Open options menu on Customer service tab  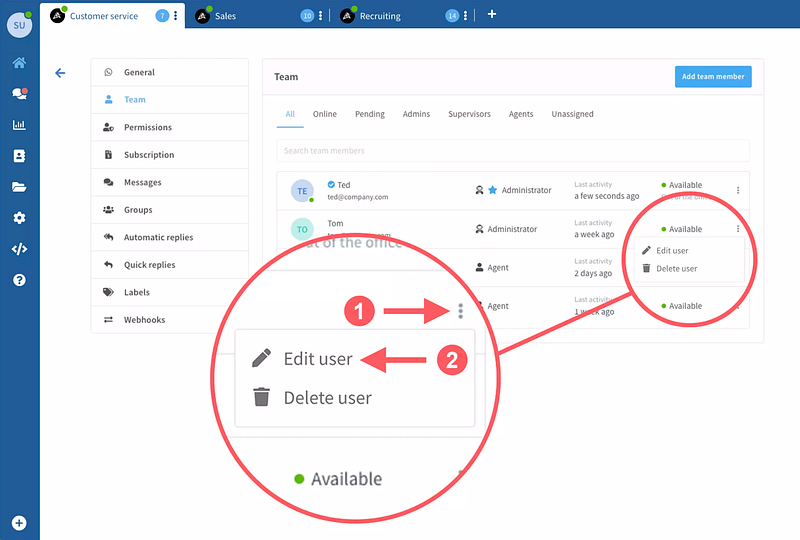click(176, 16)
